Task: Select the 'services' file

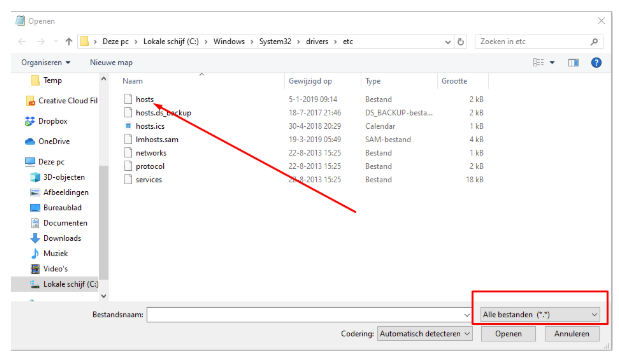Action: 149,180
